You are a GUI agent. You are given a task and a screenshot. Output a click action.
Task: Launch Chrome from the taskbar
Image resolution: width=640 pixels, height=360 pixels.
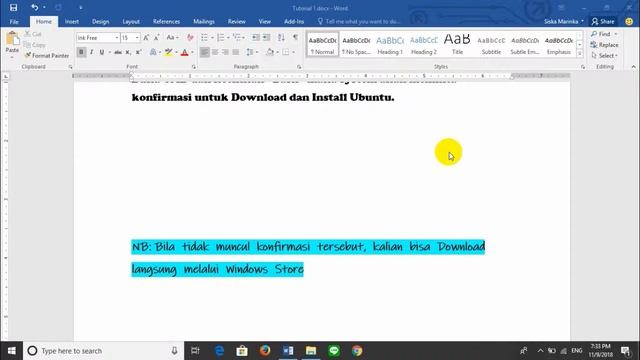pyautogui.click(x=357, y=351)
